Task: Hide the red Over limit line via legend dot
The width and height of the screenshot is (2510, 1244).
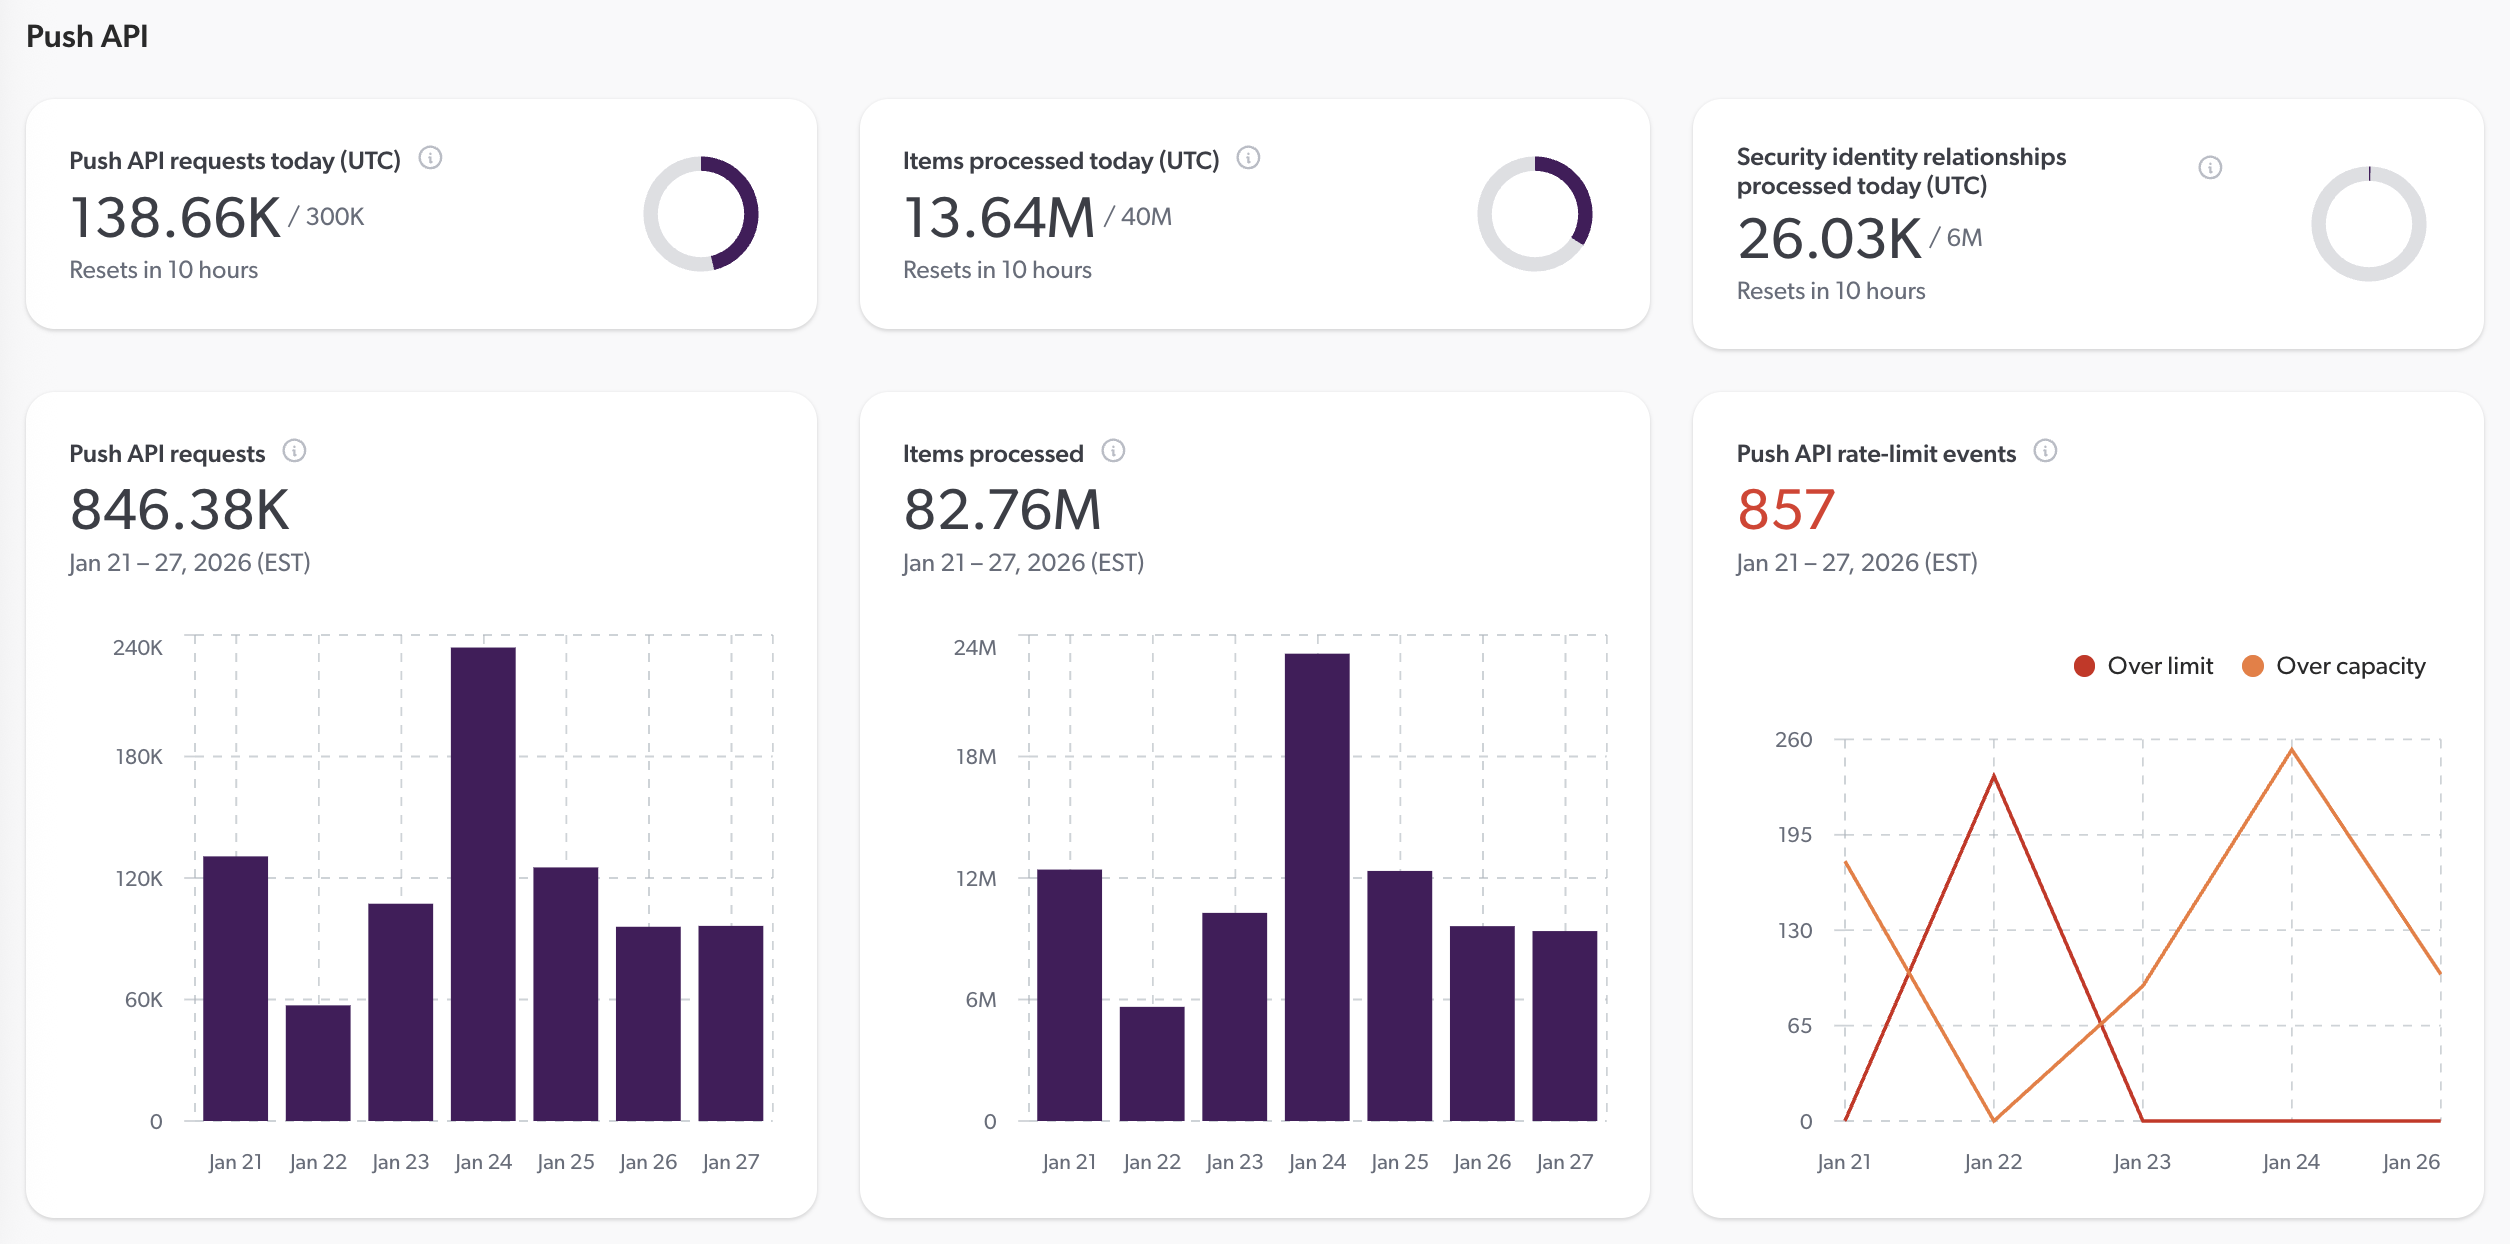Action: [2084, 665]
